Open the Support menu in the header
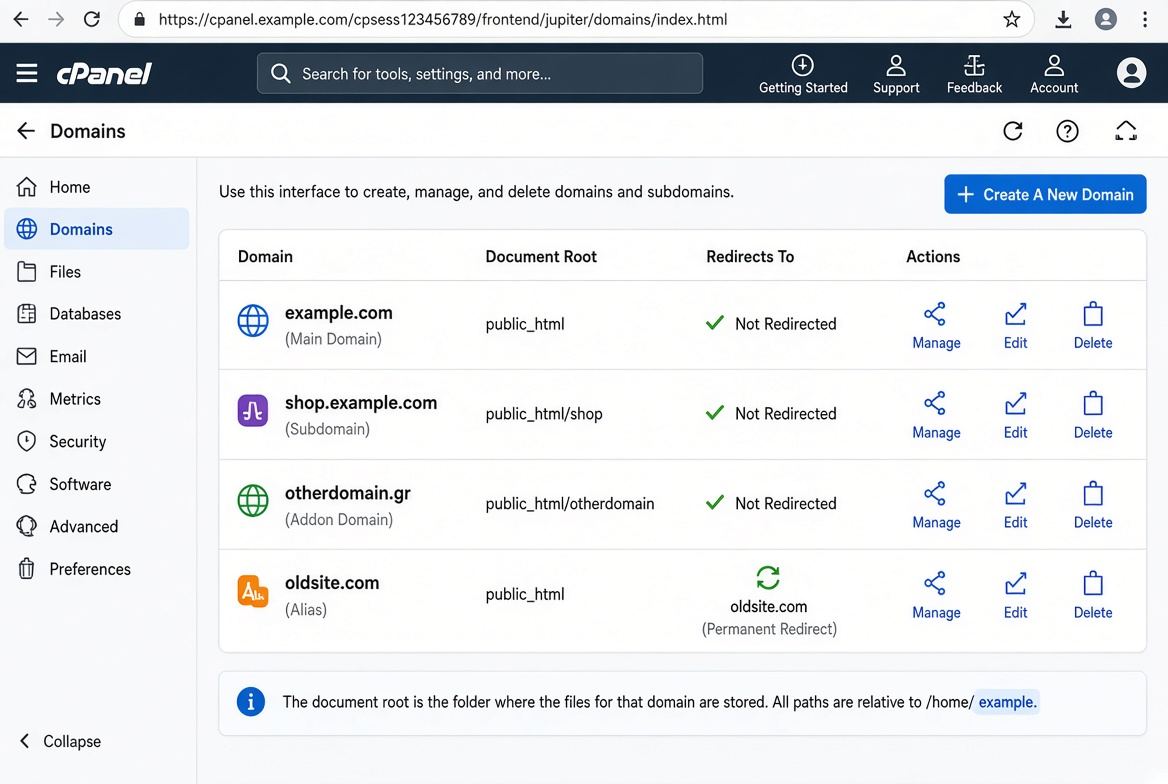Viewport: 1168px width, 784px height. tap(896, 75)
